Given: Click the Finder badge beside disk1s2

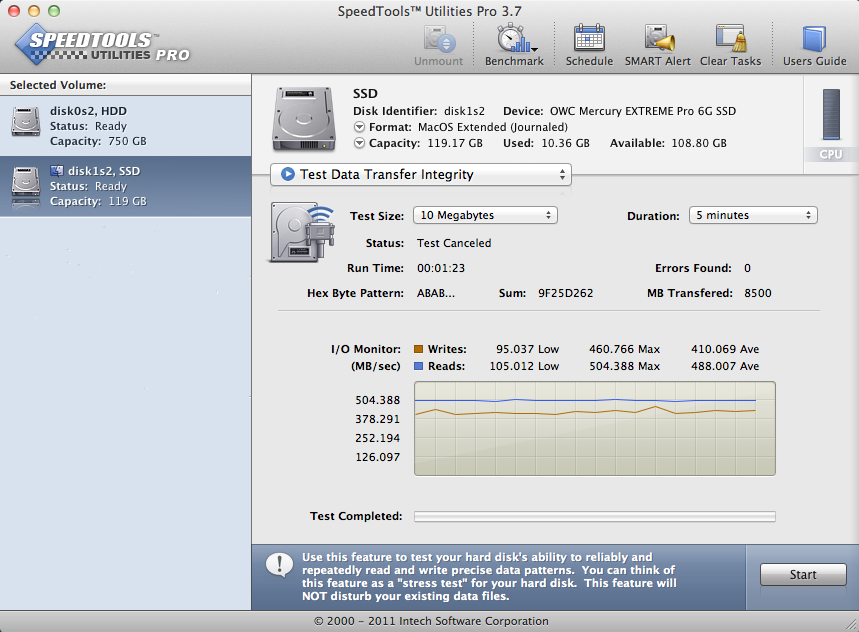Looking at the screenshot, I should 56,170.
